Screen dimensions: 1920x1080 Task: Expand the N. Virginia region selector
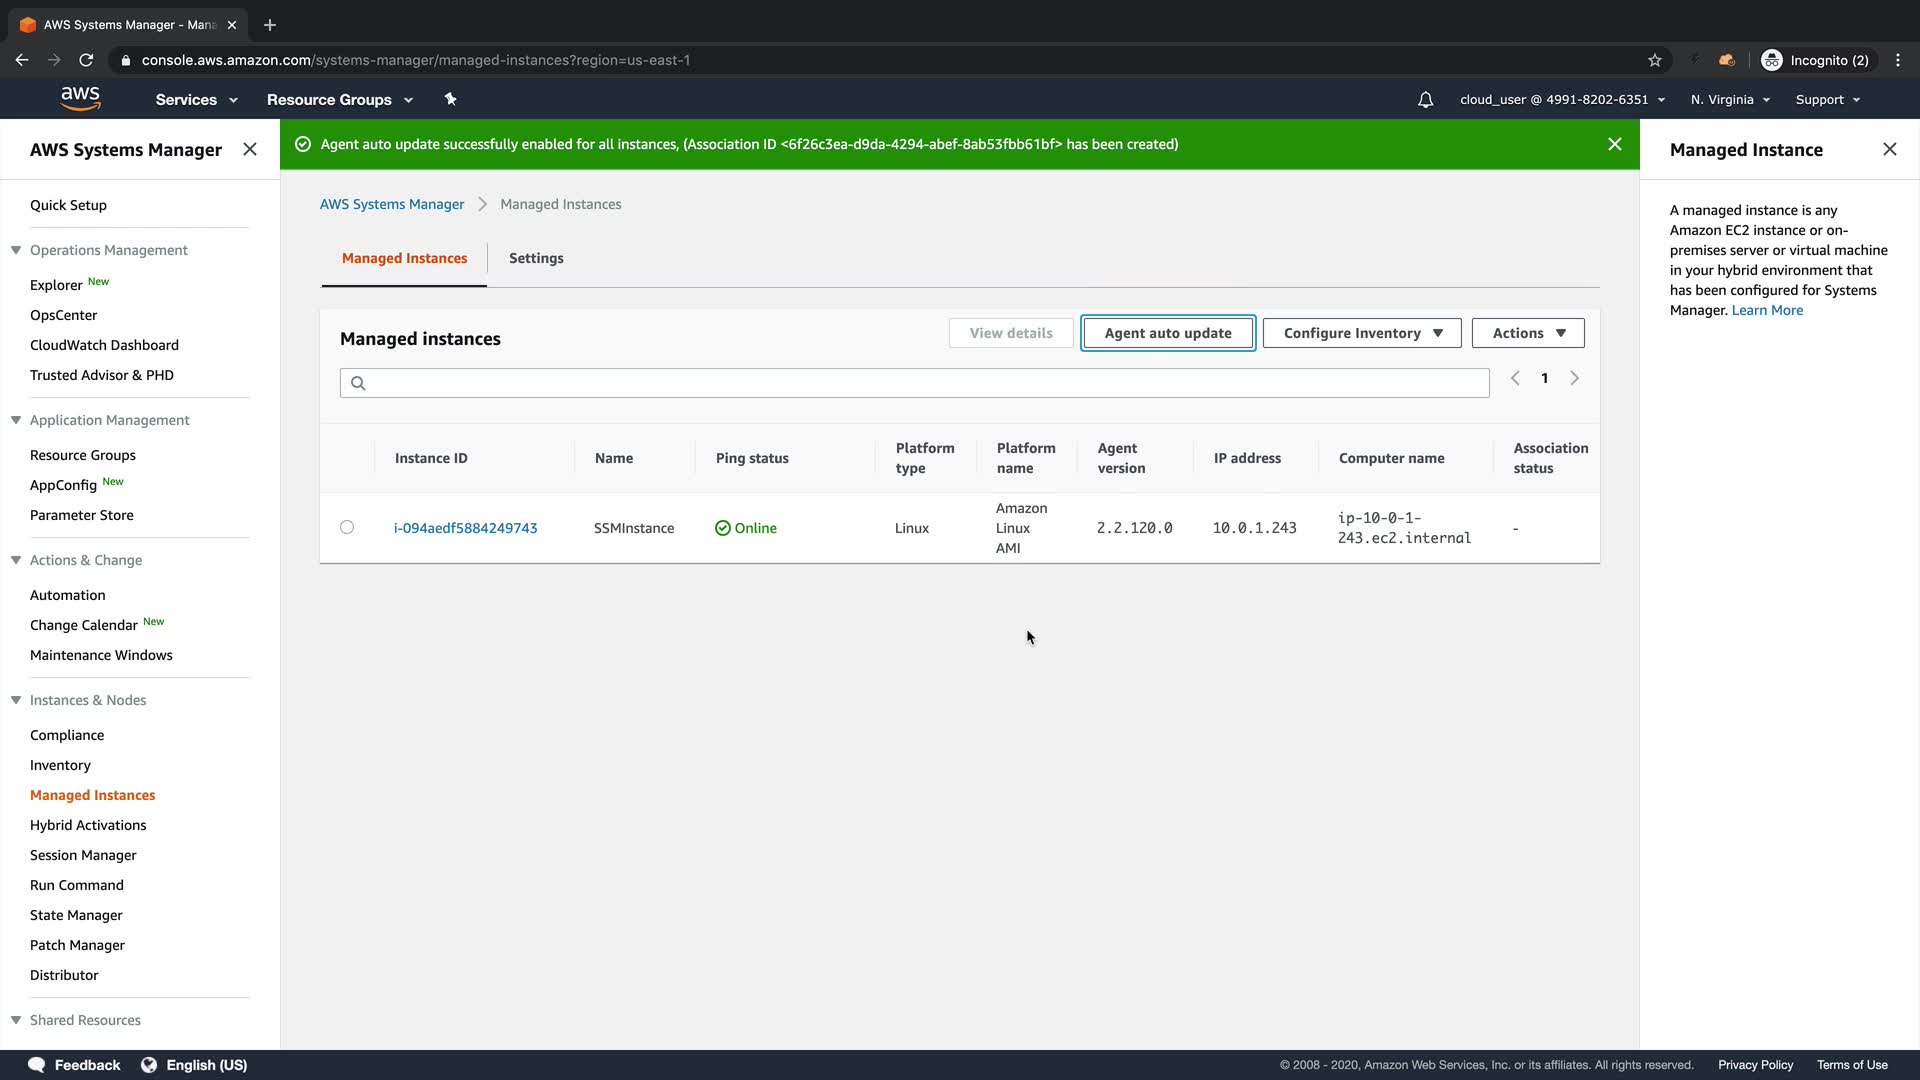1729,100
